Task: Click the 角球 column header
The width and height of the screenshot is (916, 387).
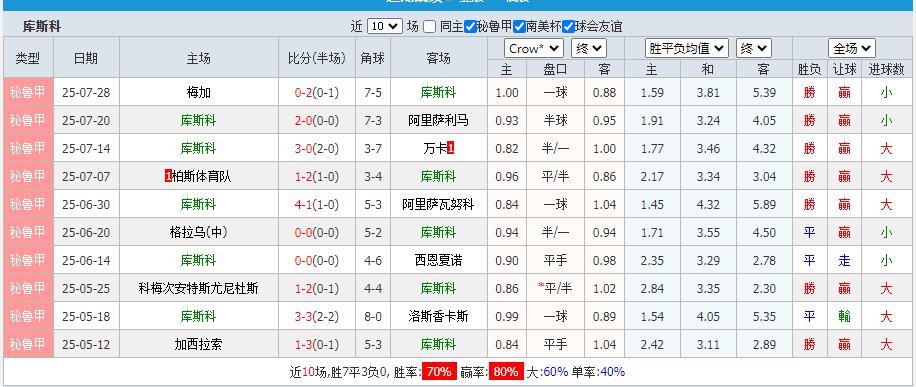Action: click(373, 58)
